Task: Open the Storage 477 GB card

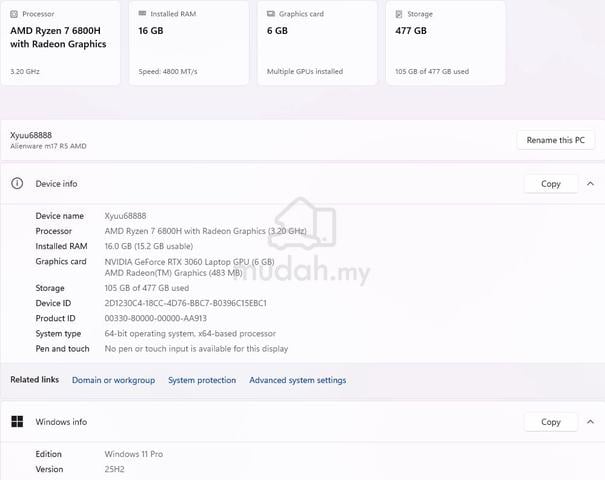Action: 446,42
